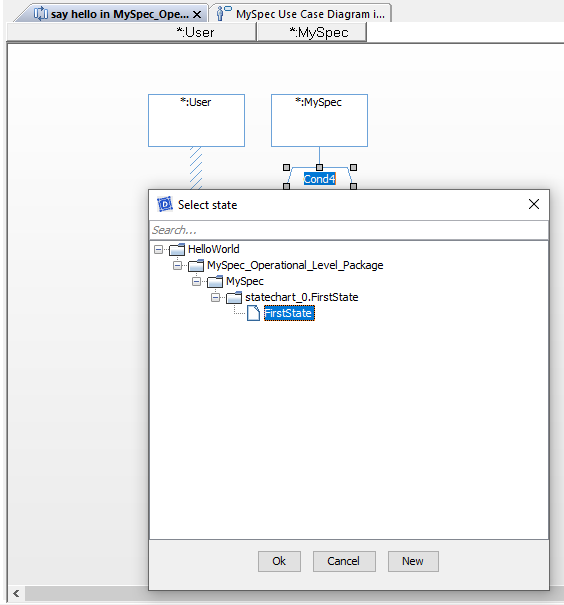This screenshot has height=605, width=564.
Task: Click the MySpec_Operational_Level_Package folder icon
Action: [196, 265]
